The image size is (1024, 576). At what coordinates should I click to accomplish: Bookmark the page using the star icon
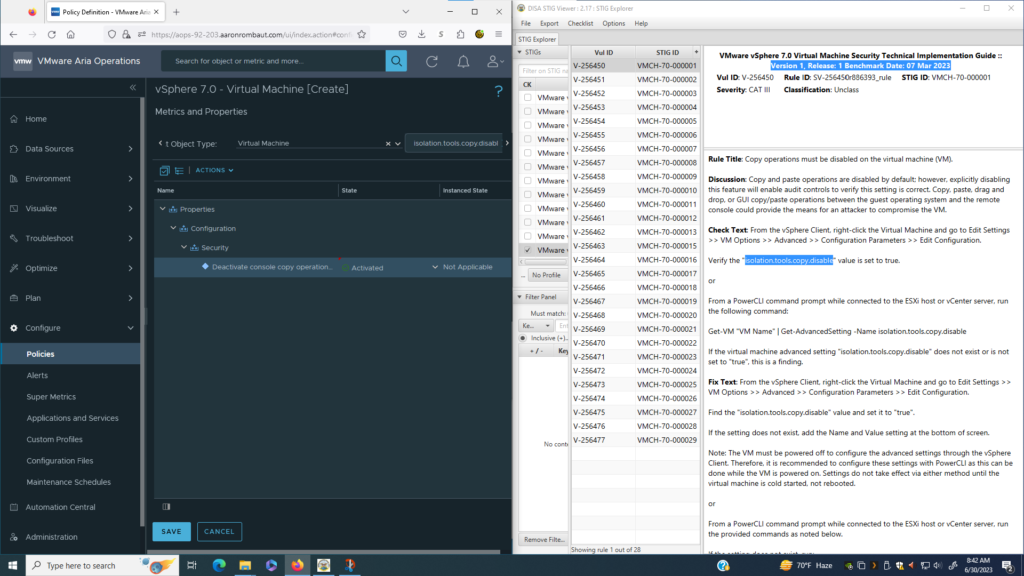[x=362, y=34]
